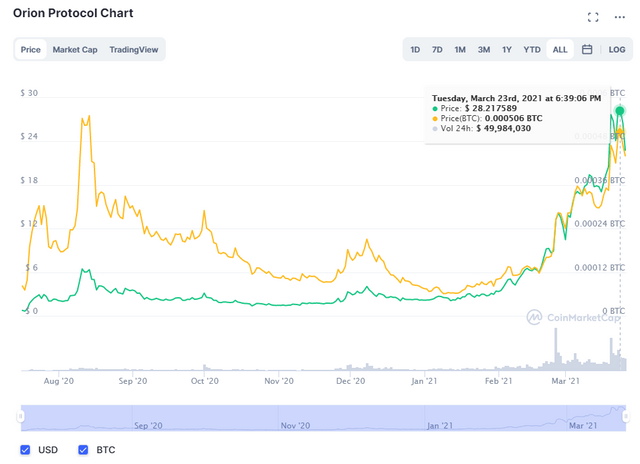This screenshot has width=640, height=464.
Task: Select the 7D time range
Action: pyautogui.click(x=437, y=49)
